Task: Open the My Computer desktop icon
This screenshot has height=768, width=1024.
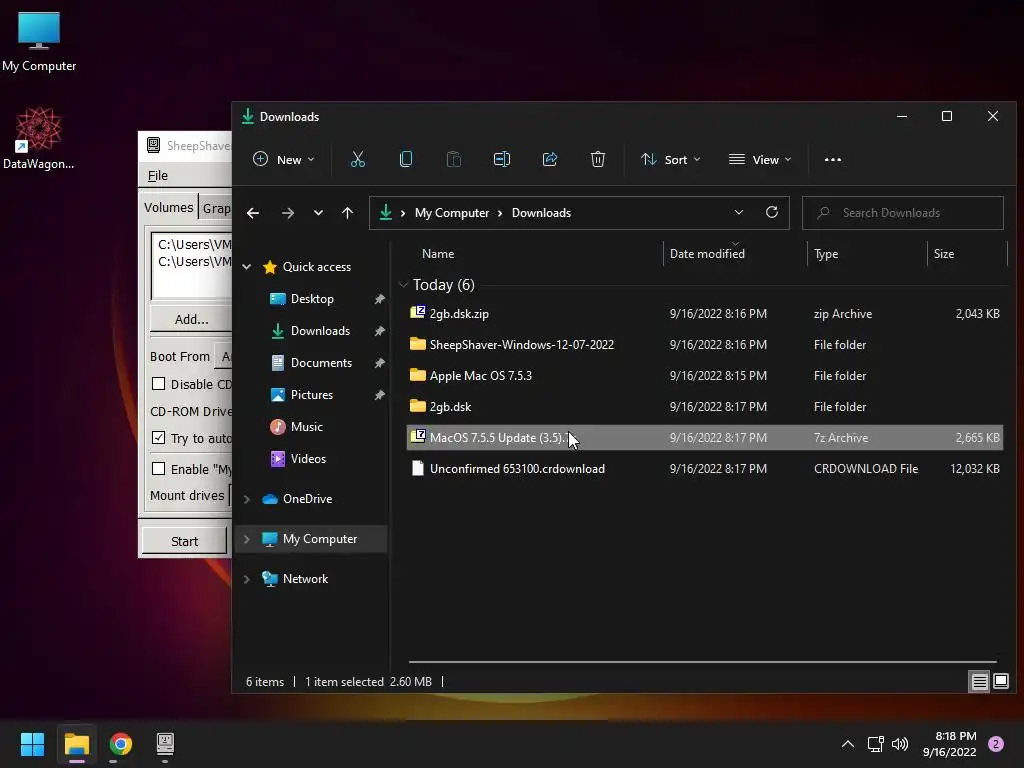Action: point(39,42)
